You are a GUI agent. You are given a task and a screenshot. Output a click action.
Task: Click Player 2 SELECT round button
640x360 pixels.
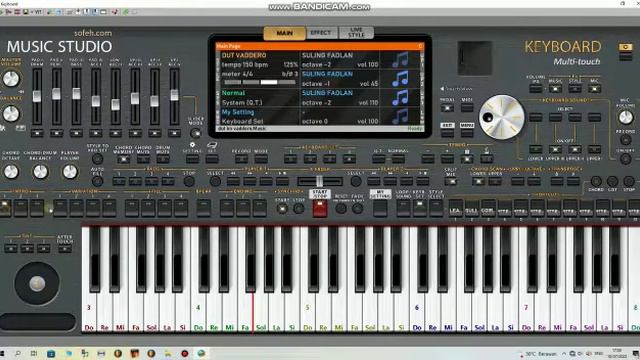click(x=356, y=181)
